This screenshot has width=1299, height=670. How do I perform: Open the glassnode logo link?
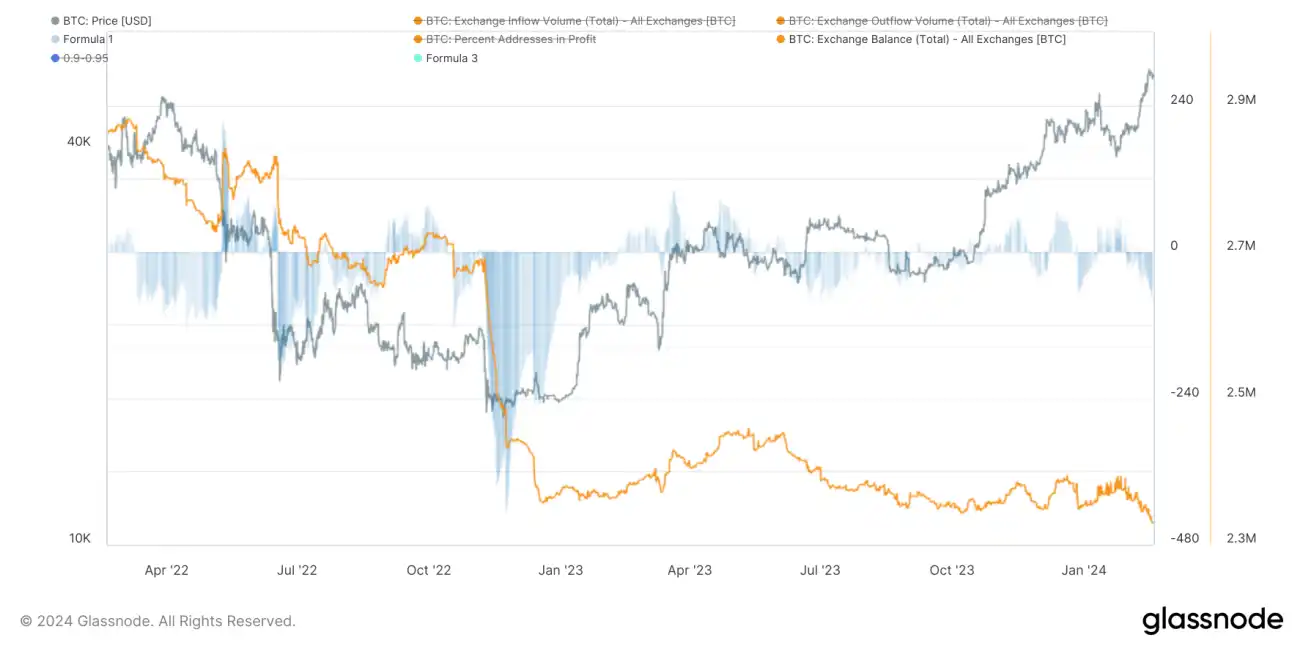coord(1212,620)
